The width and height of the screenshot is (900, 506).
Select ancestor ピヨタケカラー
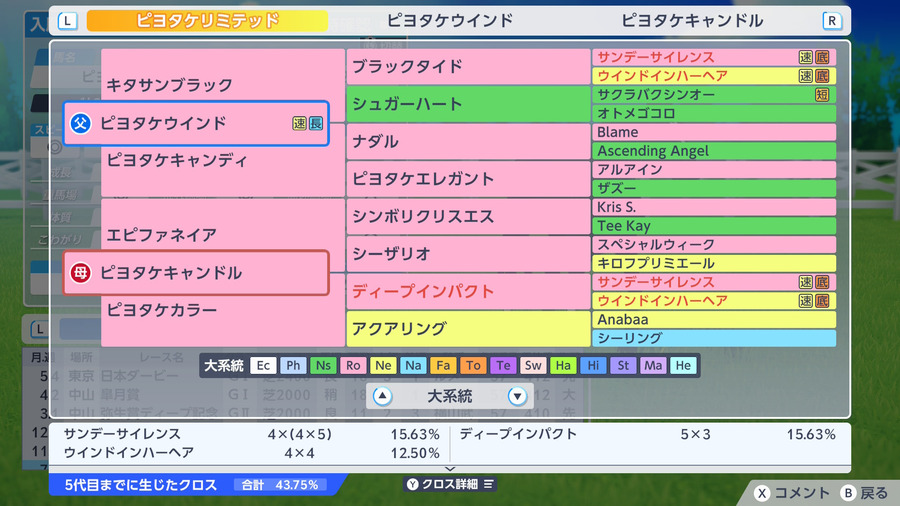point(162,310)
